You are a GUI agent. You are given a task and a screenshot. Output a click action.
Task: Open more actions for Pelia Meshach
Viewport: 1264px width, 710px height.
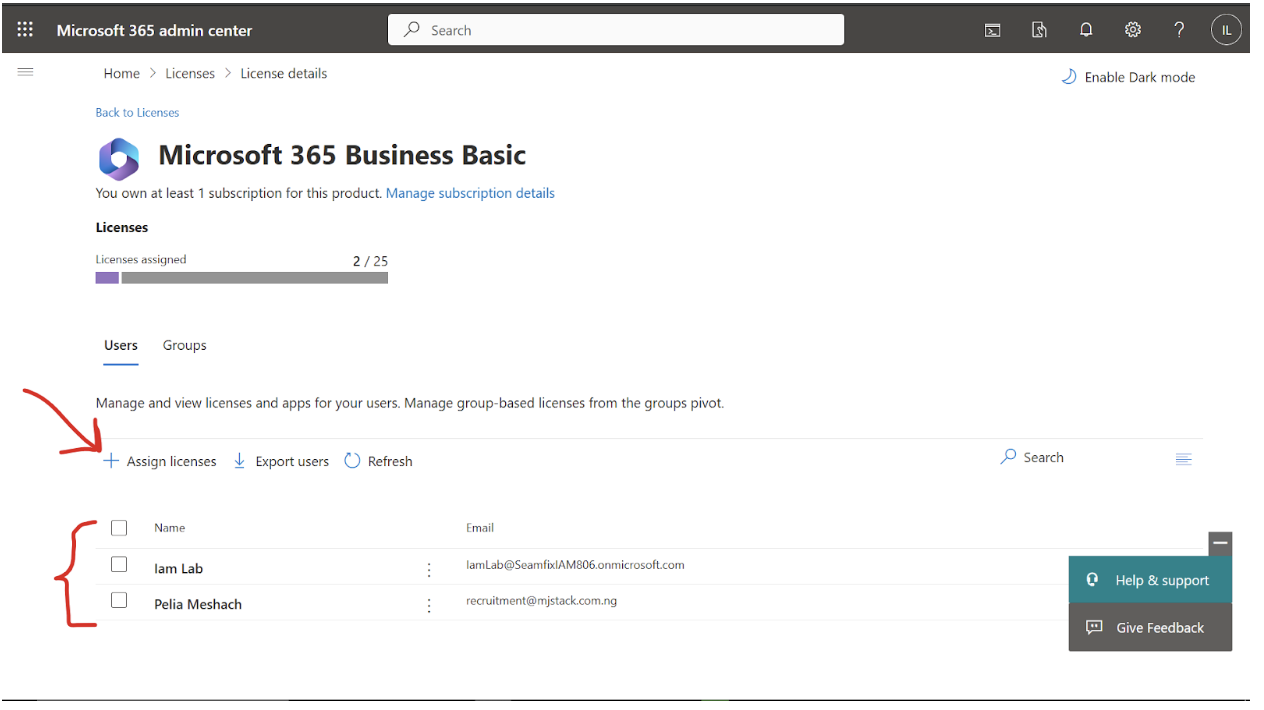click(x=429, y=605)
